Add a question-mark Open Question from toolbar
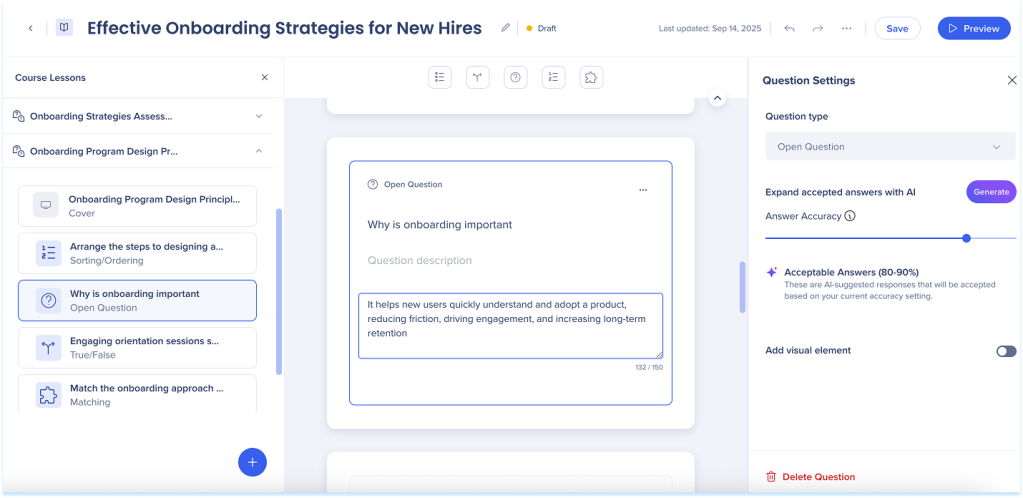Image resolution: width=1023 pixels, height=498 pixels. [515, 77]
